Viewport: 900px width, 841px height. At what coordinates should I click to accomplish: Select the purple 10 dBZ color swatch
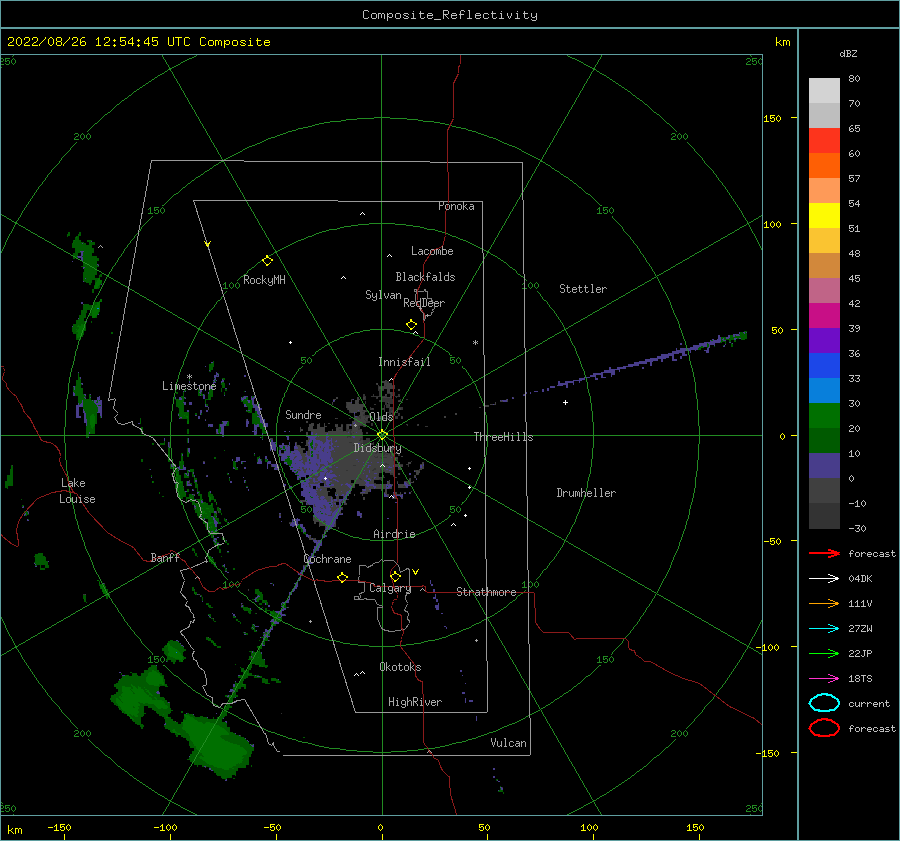[825, 465]
